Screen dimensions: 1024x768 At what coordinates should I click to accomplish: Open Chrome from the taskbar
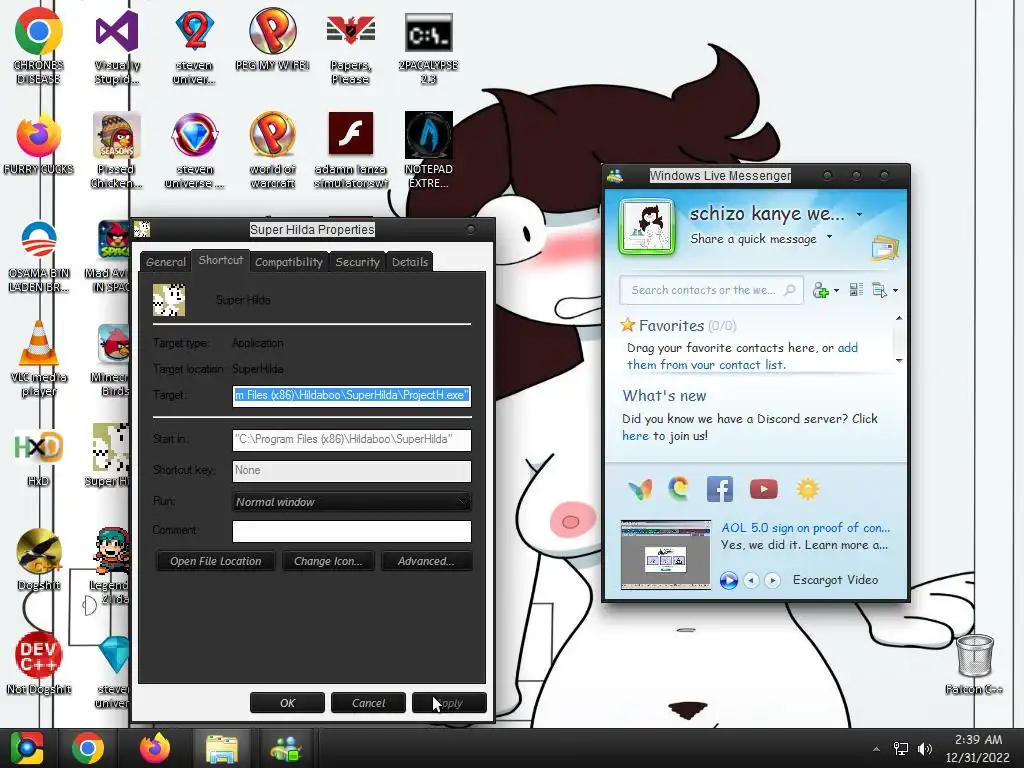coord(88,748)
